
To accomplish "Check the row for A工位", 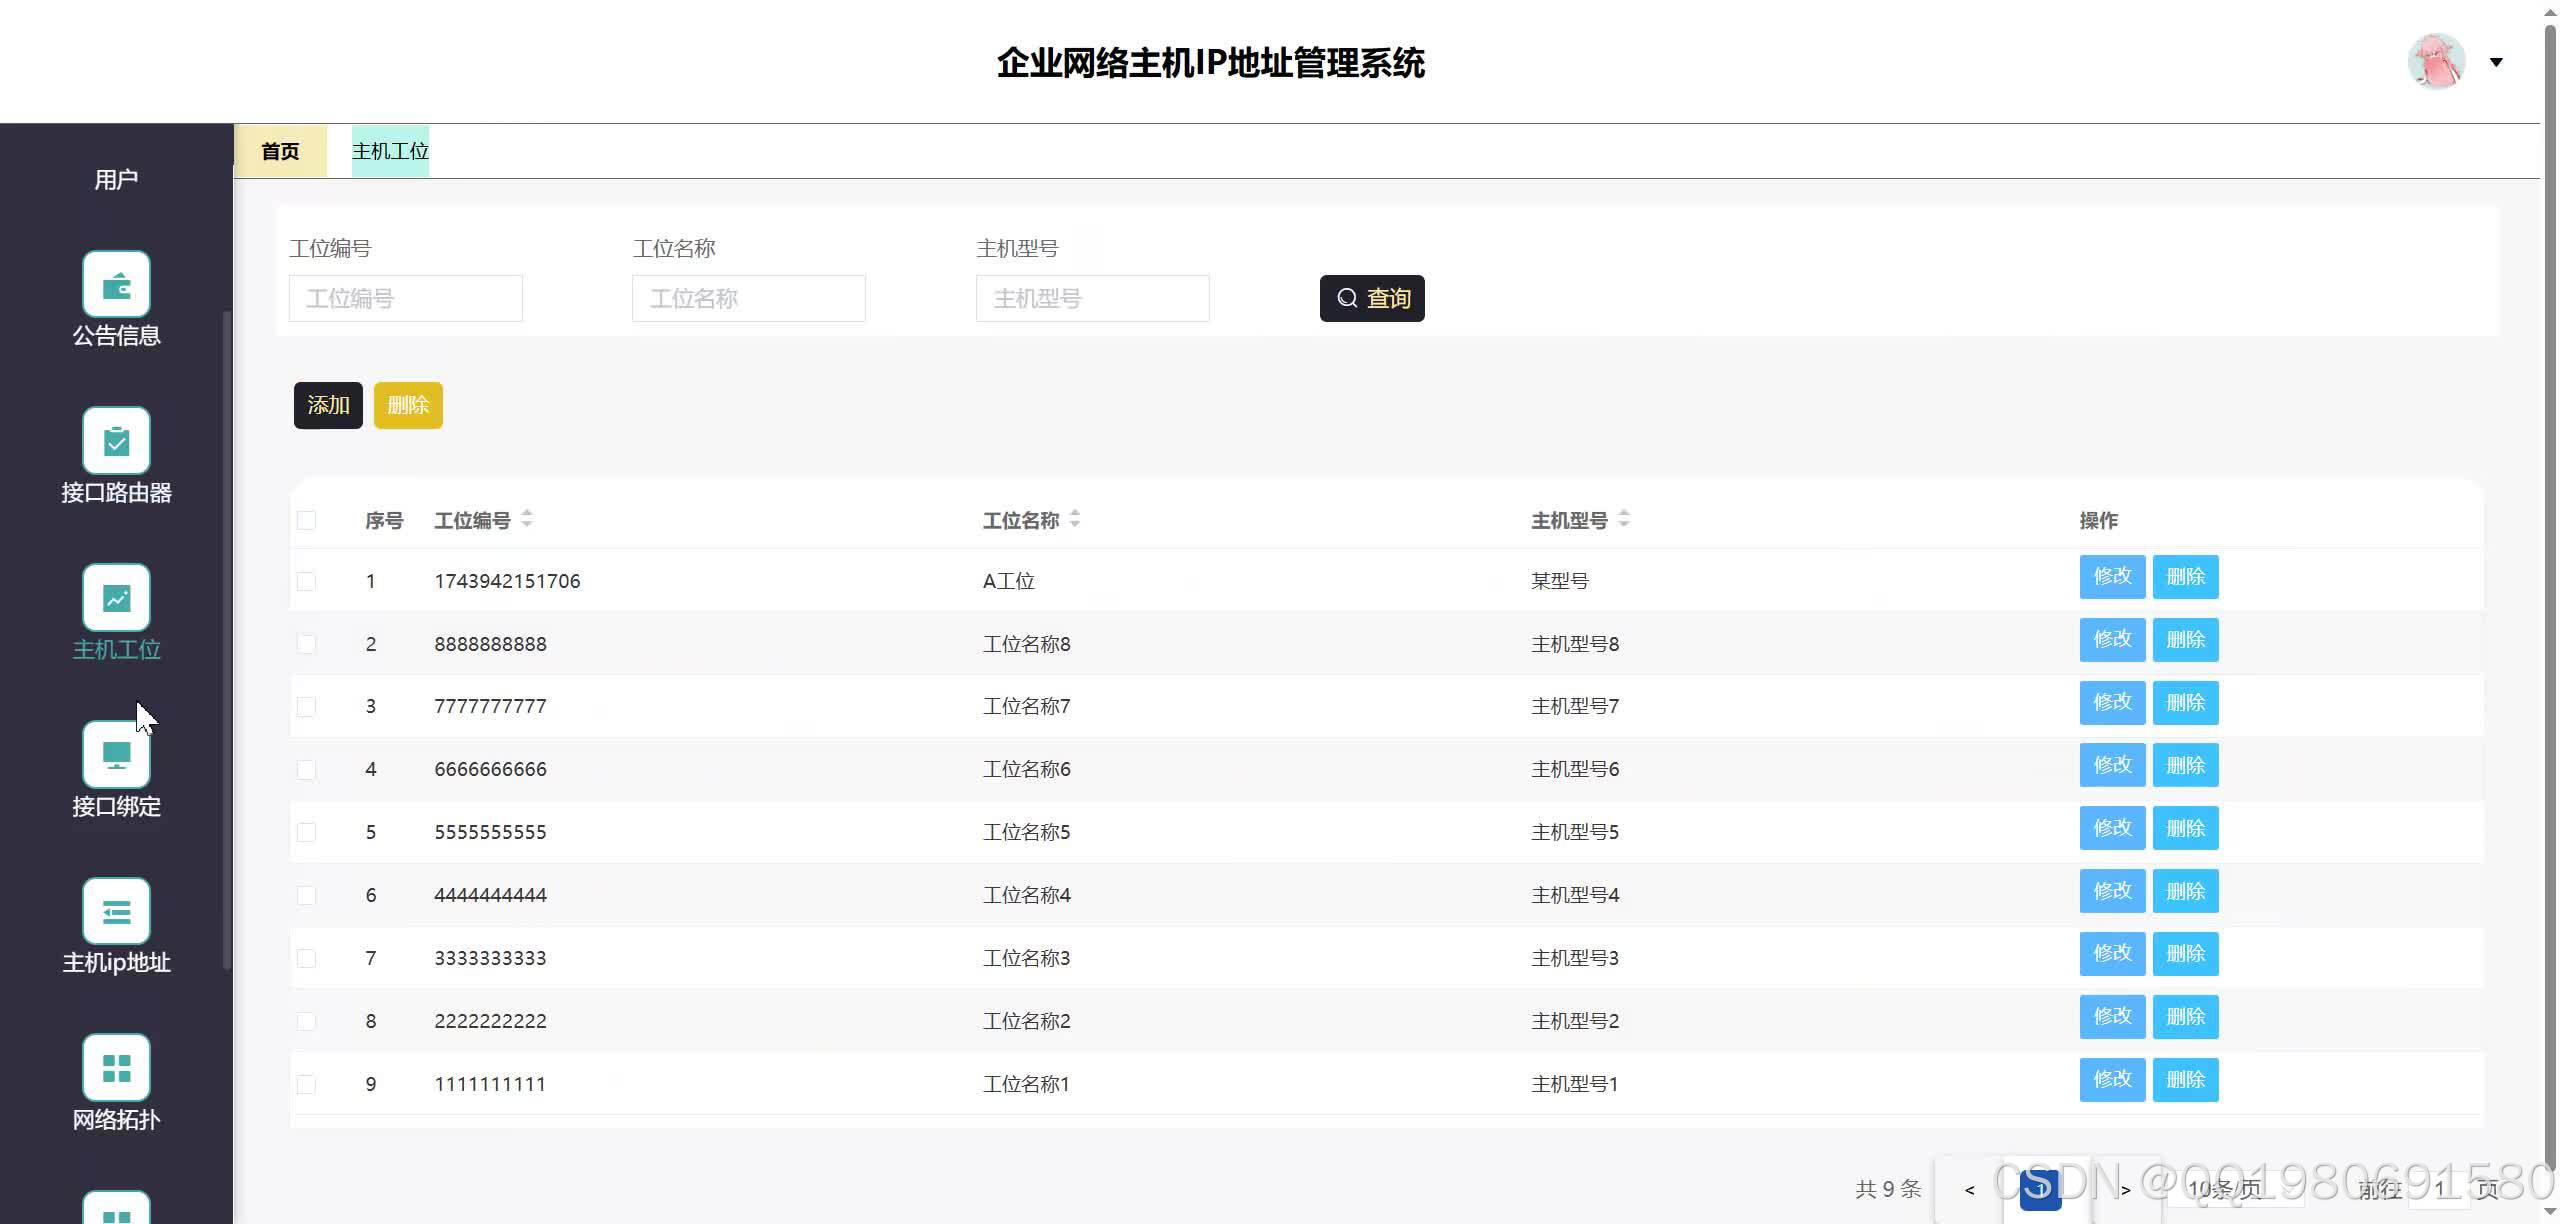I will (x=307, y=582).
